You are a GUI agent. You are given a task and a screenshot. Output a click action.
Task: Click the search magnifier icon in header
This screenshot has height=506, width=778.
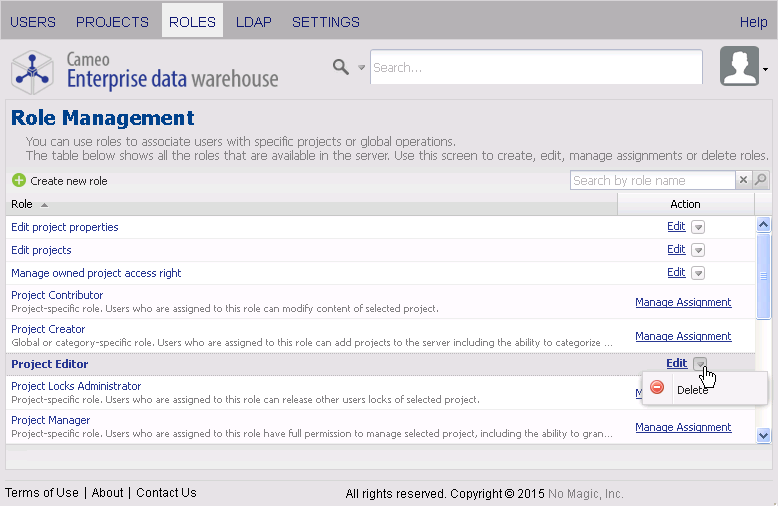point(341,67)
